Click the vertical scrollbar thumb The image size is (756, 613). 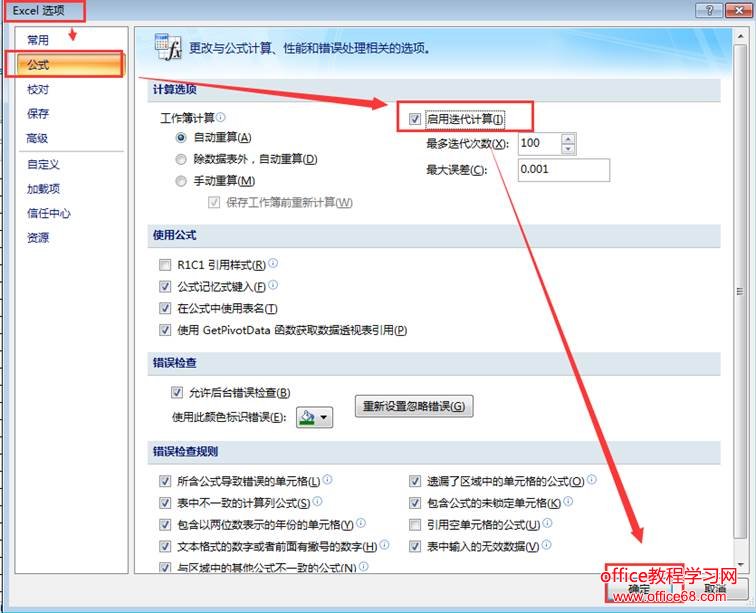point(740,291)
